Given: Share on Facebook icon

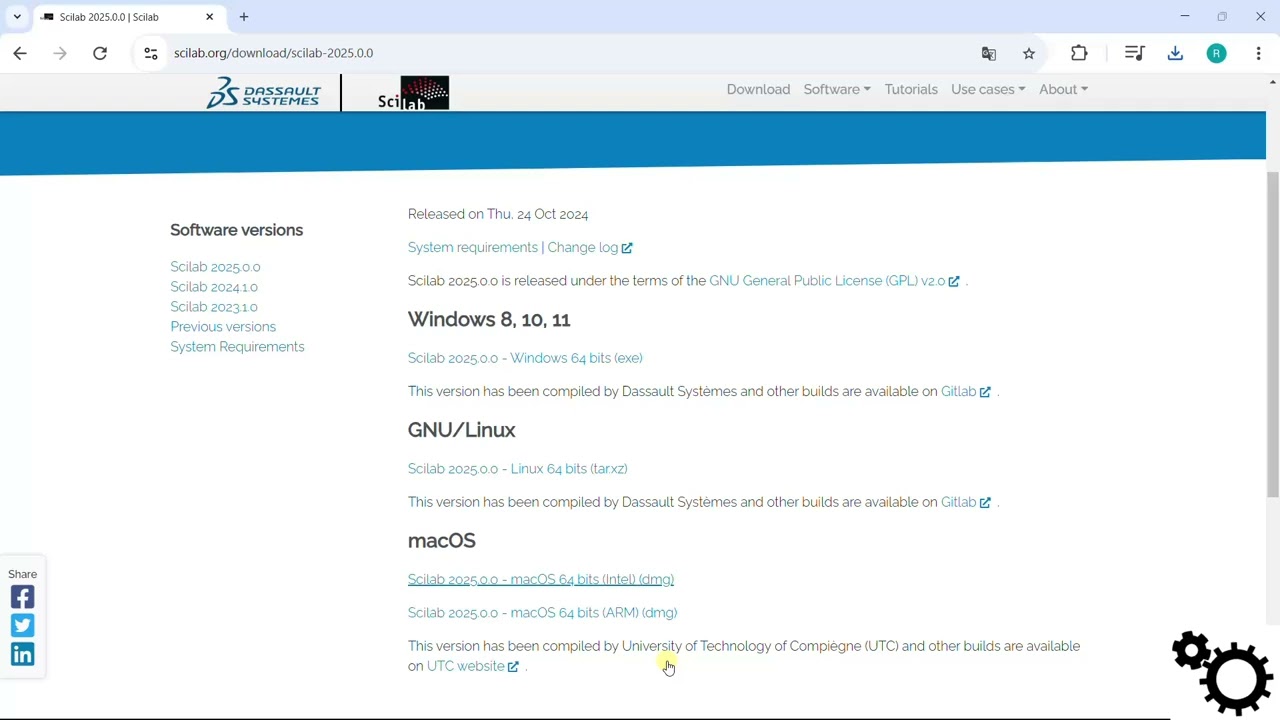Looking at the screenshot, I should pyautogui.click(x=22, y=597).
